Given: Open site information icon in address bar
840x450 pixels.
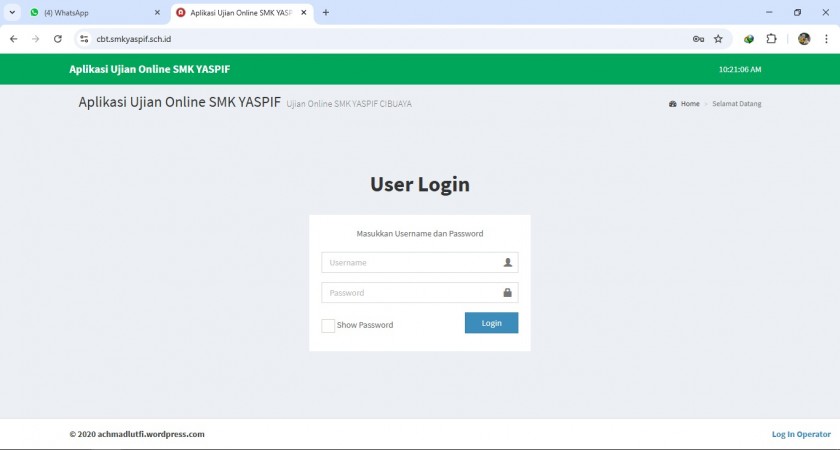Looking at the screenshot, I should coord(84,39).
